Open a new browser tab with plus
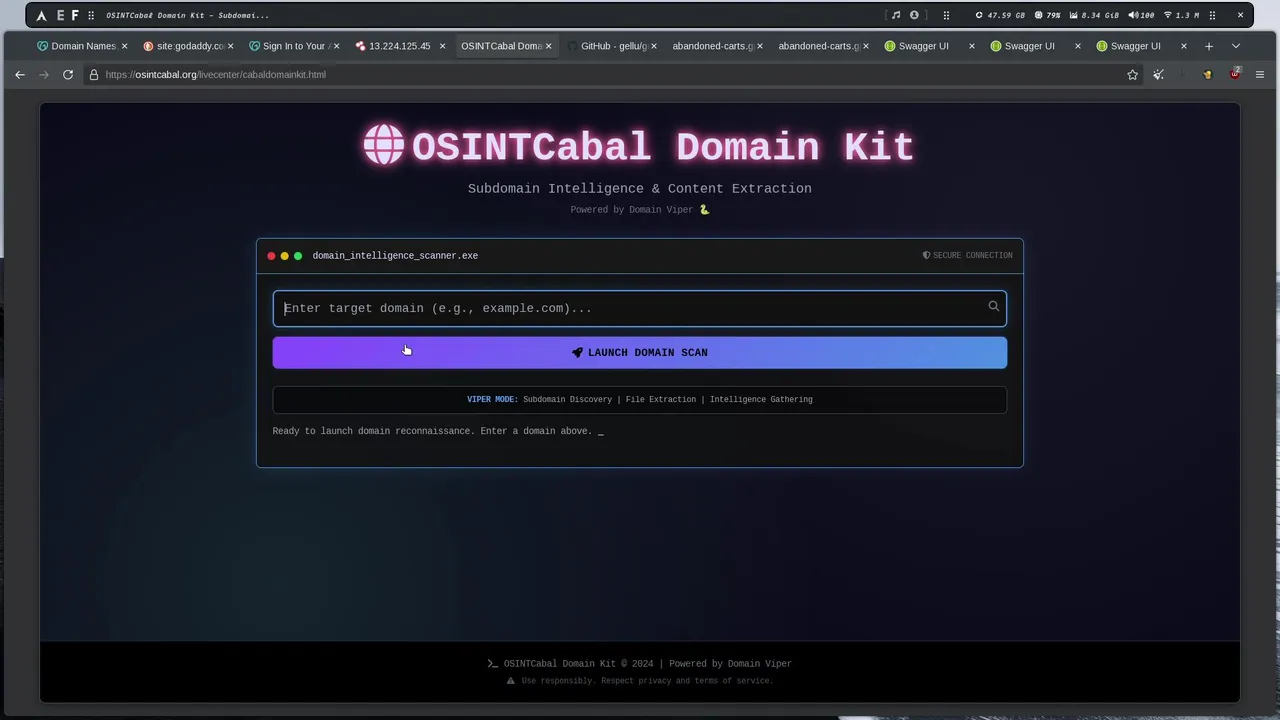Screen dimensions: 1280x720 [x=1209, y=46]
